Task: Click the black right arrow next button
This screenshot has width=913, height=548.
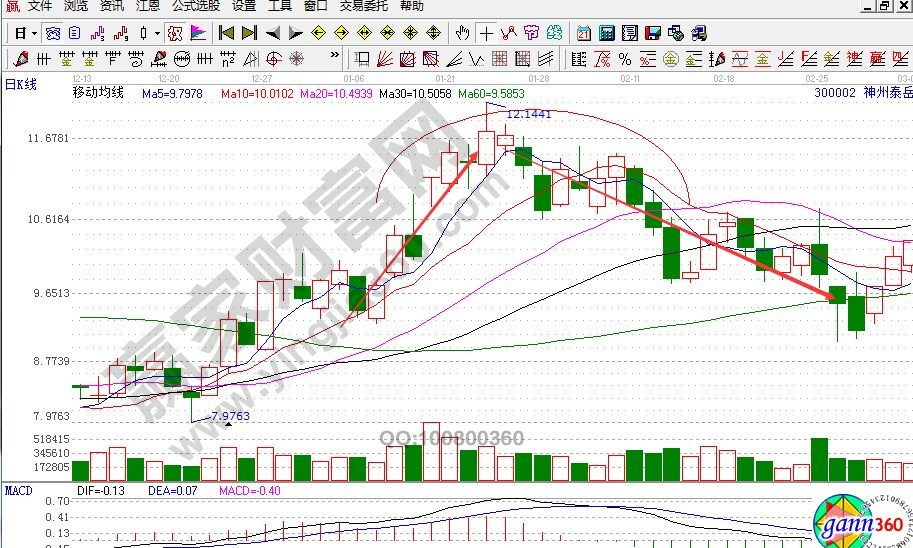Action: coord(295,33)
